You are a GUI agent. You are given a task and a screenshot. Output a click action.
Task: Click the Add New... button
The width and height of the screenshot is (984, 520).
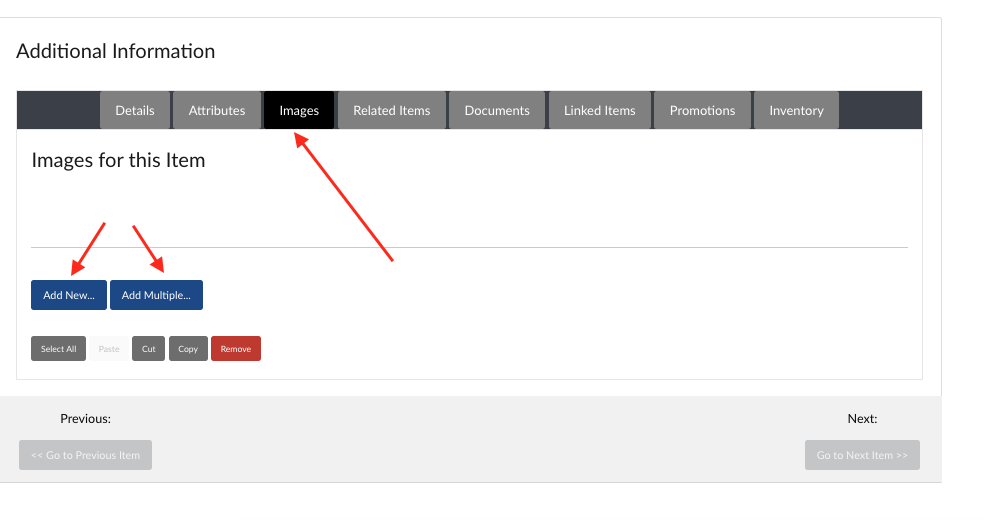click(69, 295)
